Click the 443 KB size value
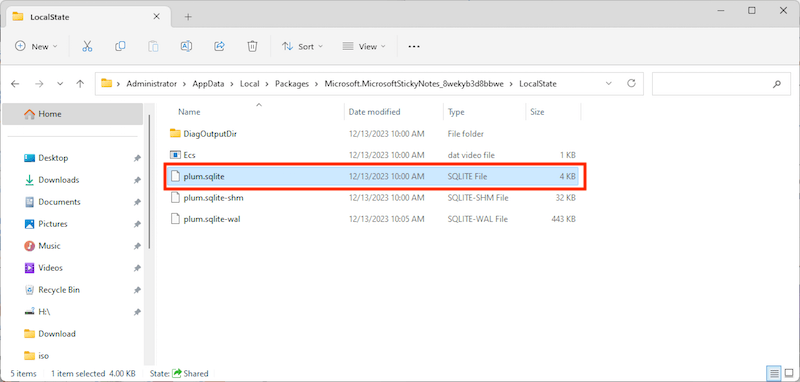The image size is (800, 382). 563,219
